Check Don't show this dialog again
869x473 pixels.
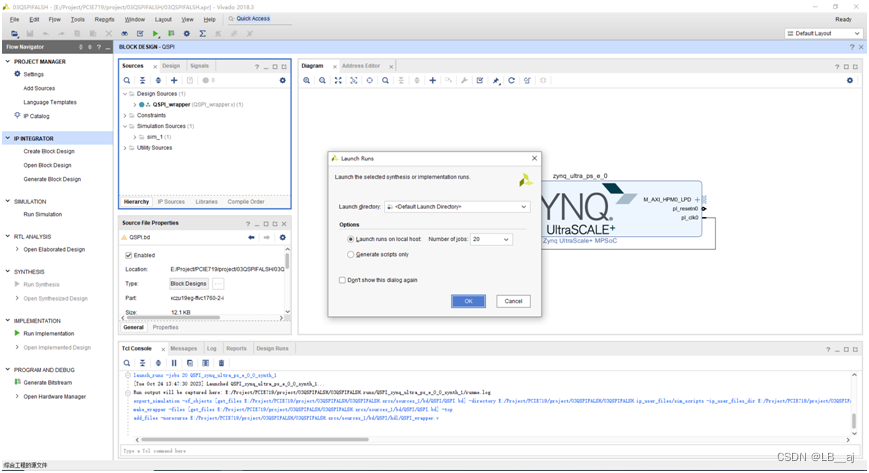tap(342, 280)
